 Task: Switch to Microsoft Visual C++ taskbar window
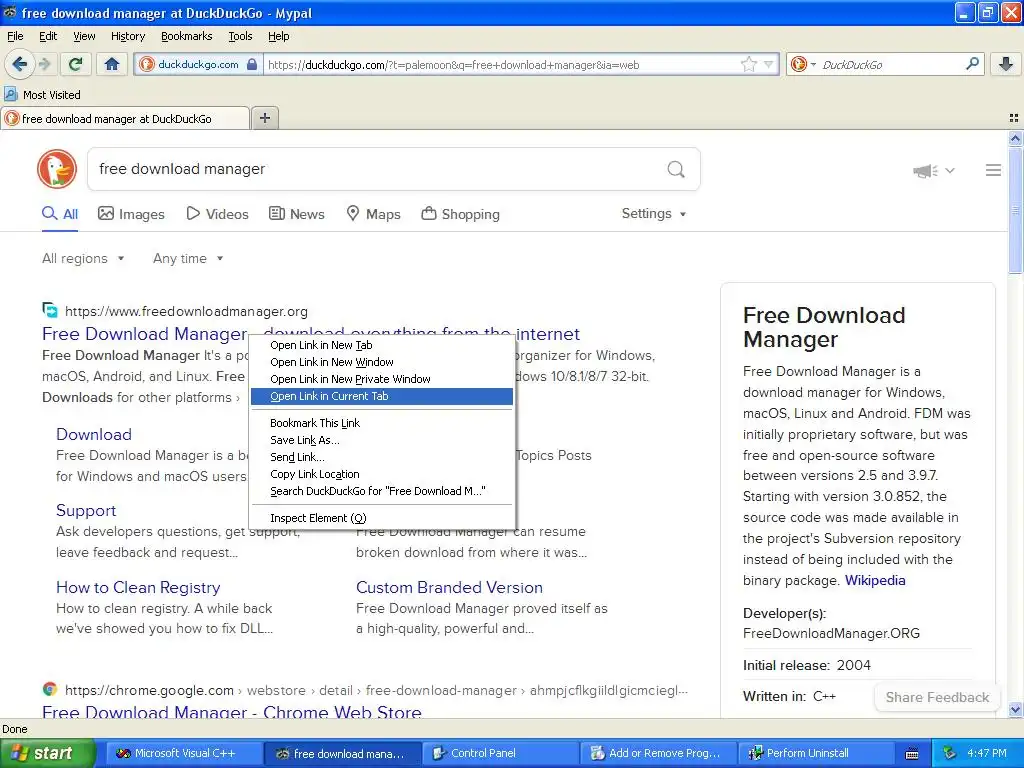coord(184,753)
